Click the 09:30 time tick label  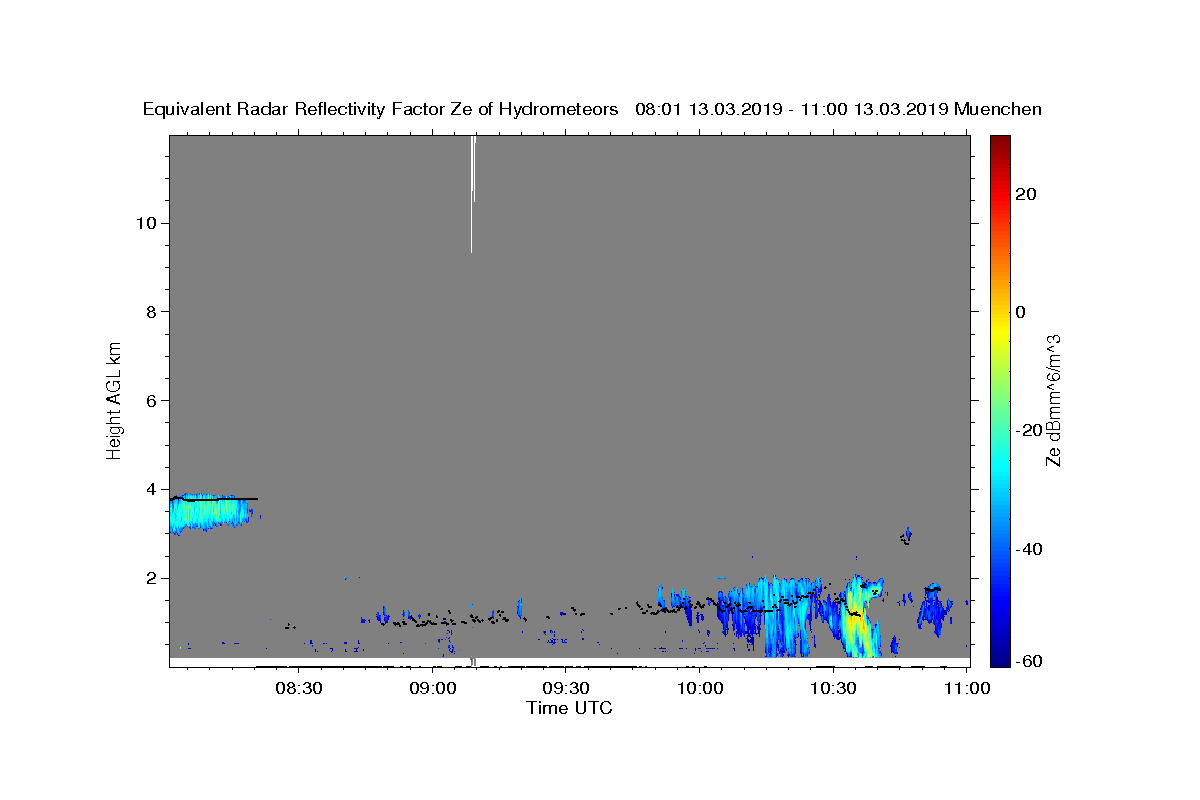click(x=567, y=688)
